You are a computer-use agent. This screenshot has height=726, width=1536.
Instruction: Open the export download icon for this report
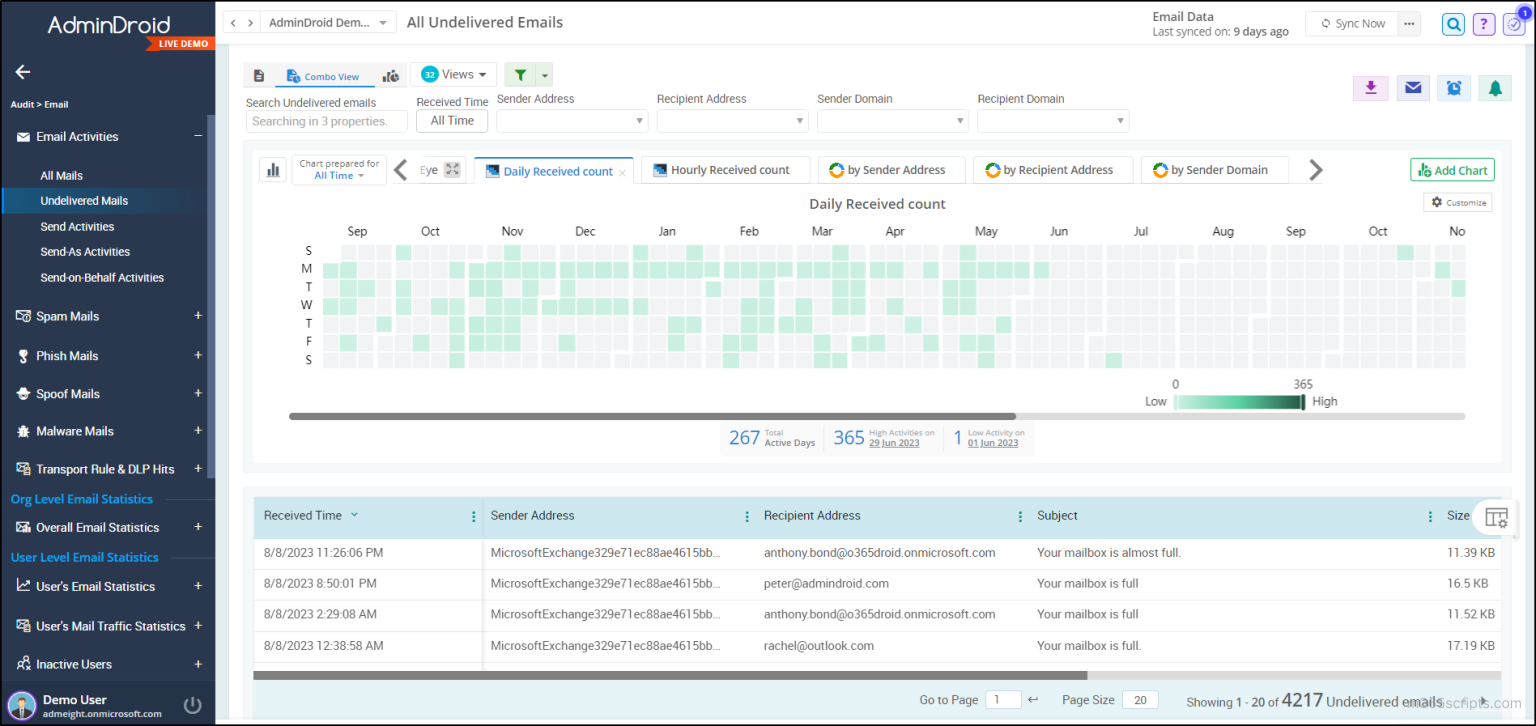(1370, 88)
